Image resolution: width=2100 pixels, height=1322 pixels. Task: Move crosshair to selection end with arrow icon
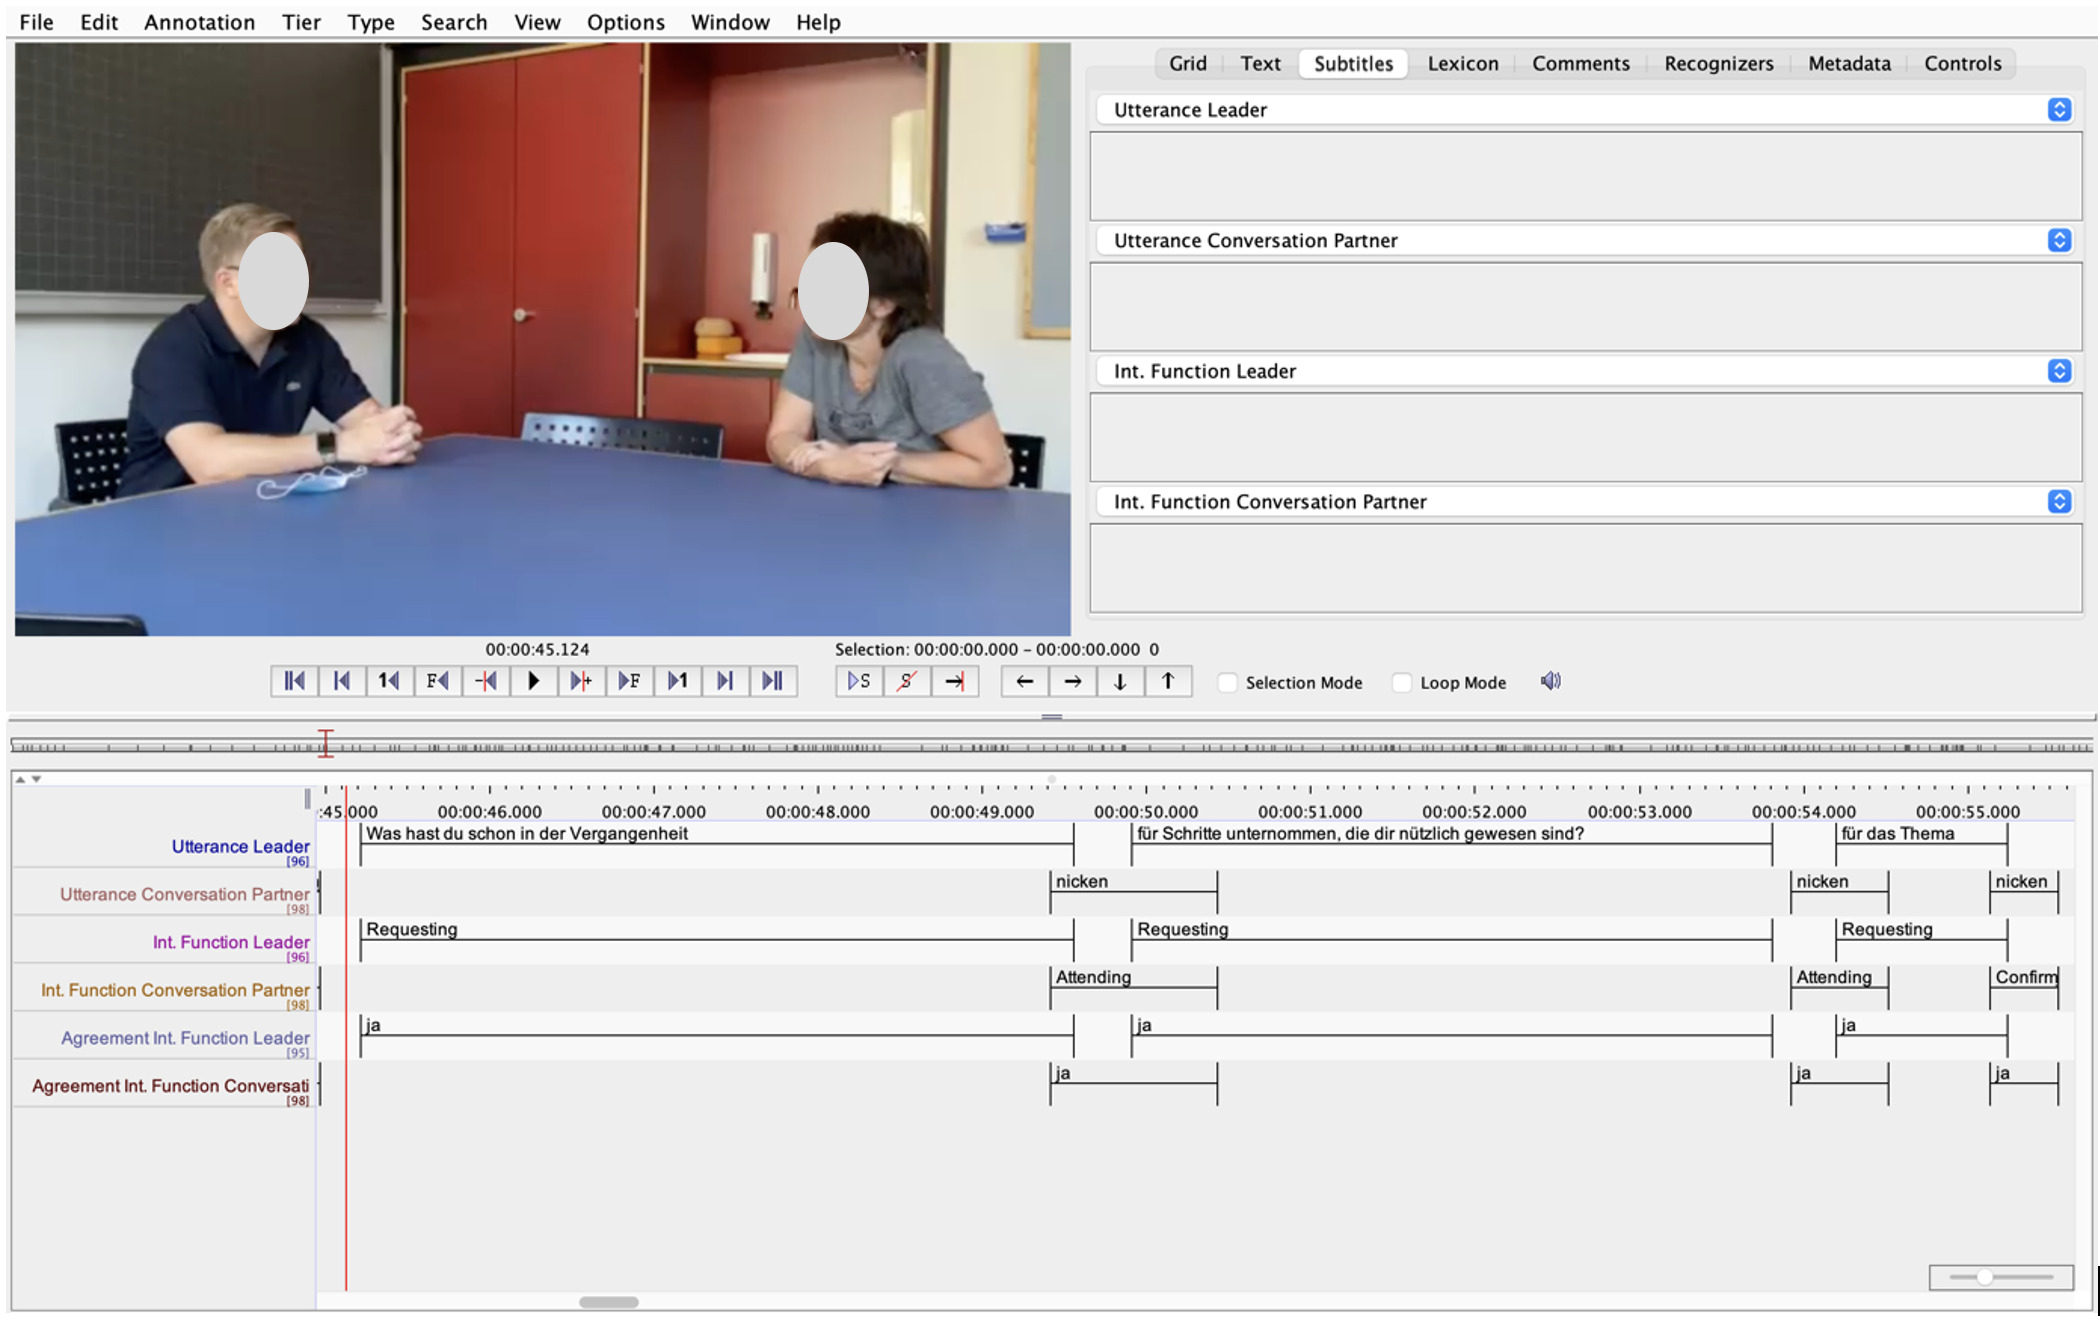(x=953, y=681)
